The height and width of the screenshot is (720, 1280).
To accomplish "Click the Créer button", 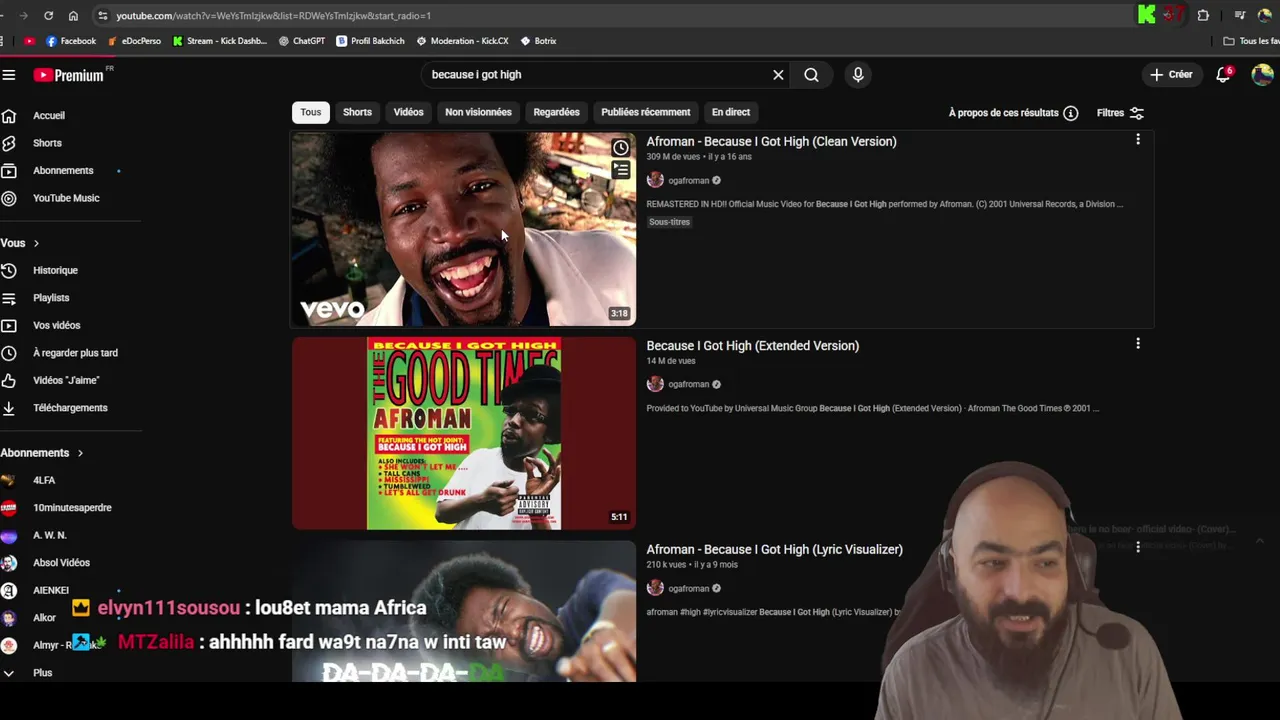I will click(x=1171, y=75).
